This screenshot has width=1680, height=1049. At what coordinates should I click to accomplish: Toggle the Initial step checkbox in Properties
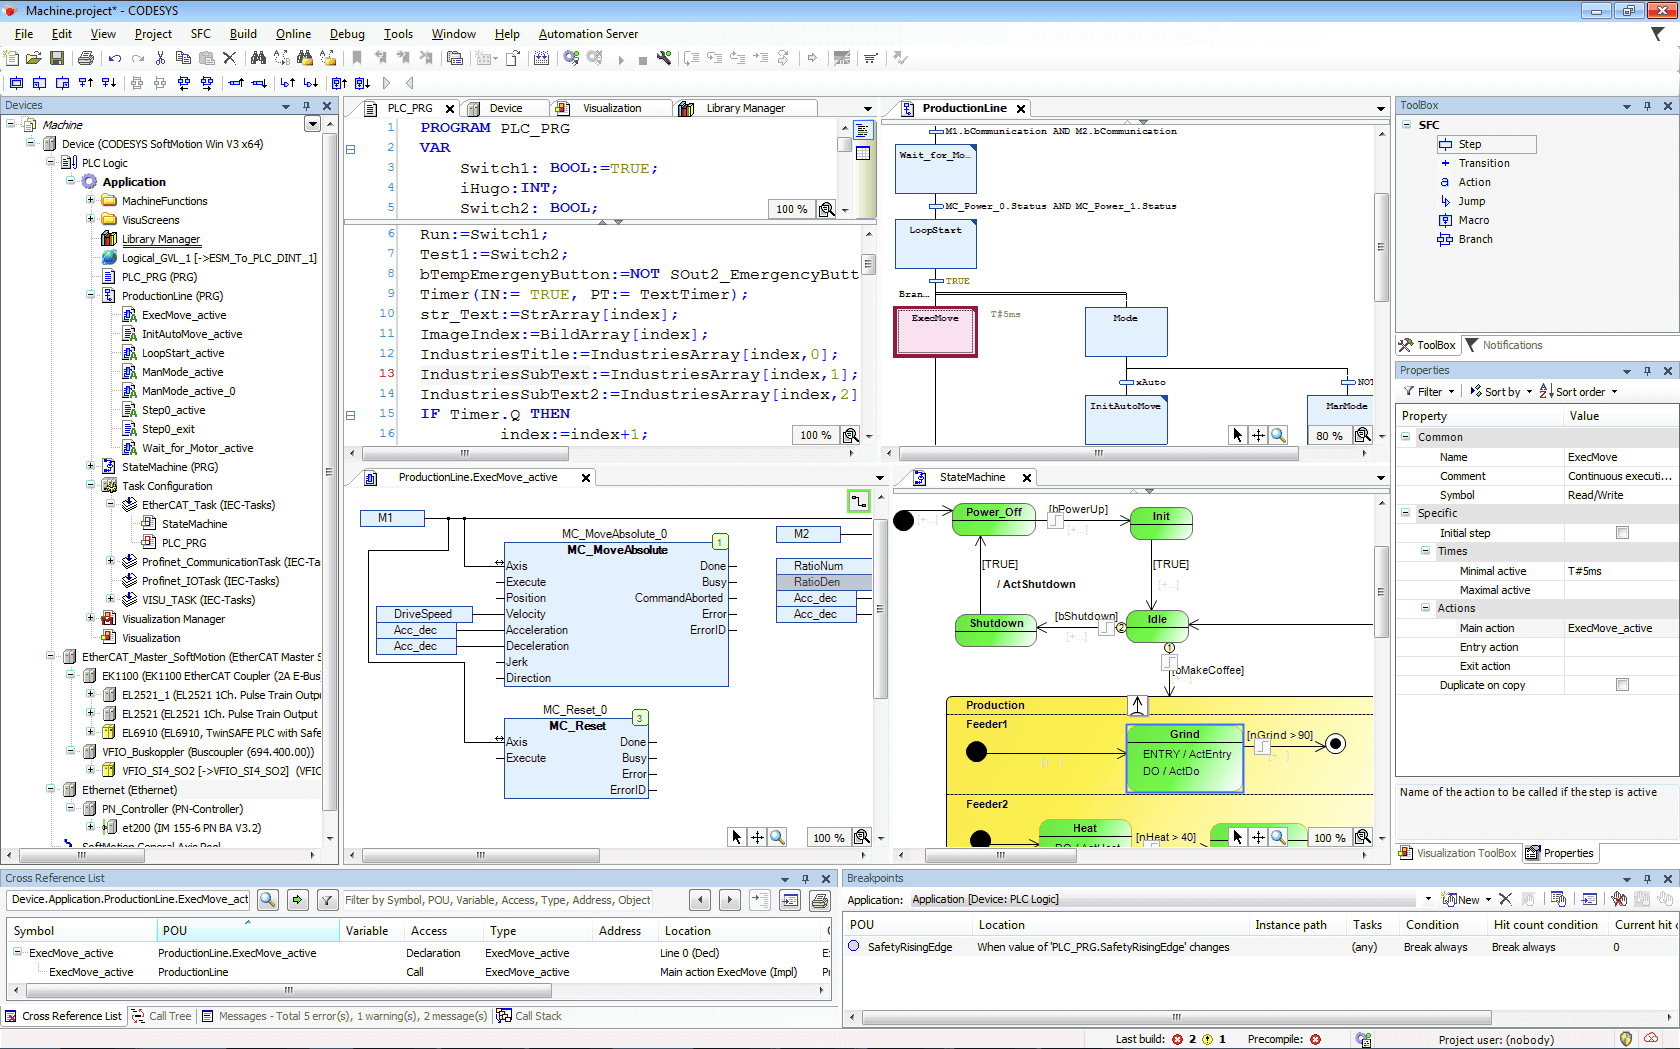pyautogui.click(x=1622, y=532)
